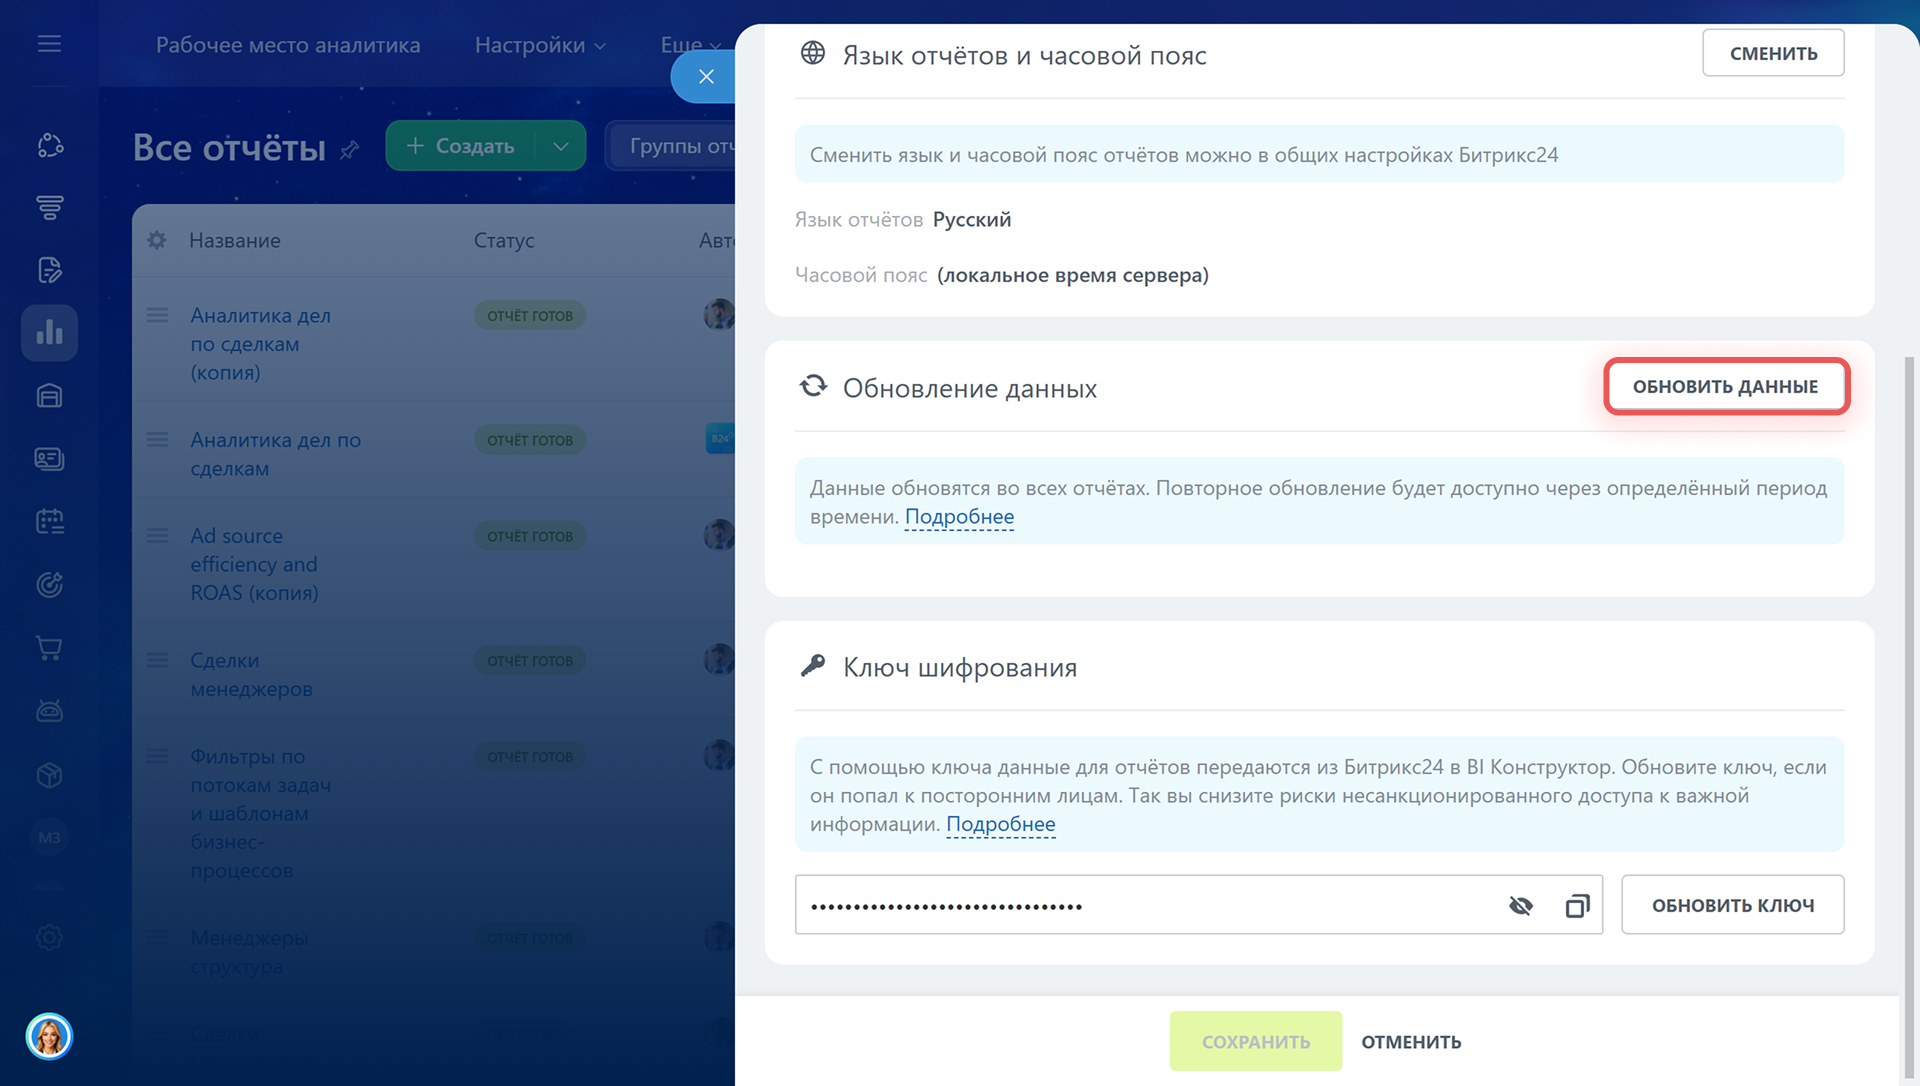The height and width of the screenshot is (1086, 1920).
Task: Click the pin icon next to Все отчёты
Action: (349, 150)
